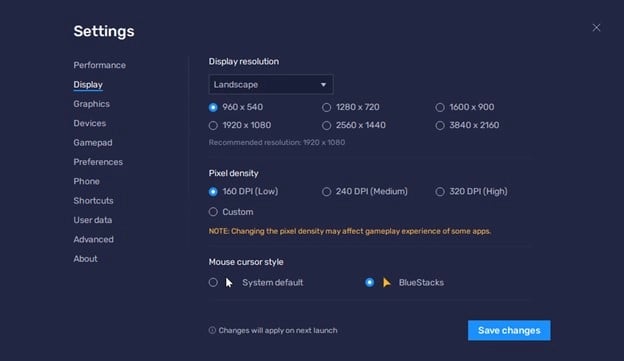This screenshot has width=624, height=361.
Task: Open Gamepad settings
Action: pyautogui.click(x=93, y=142)
